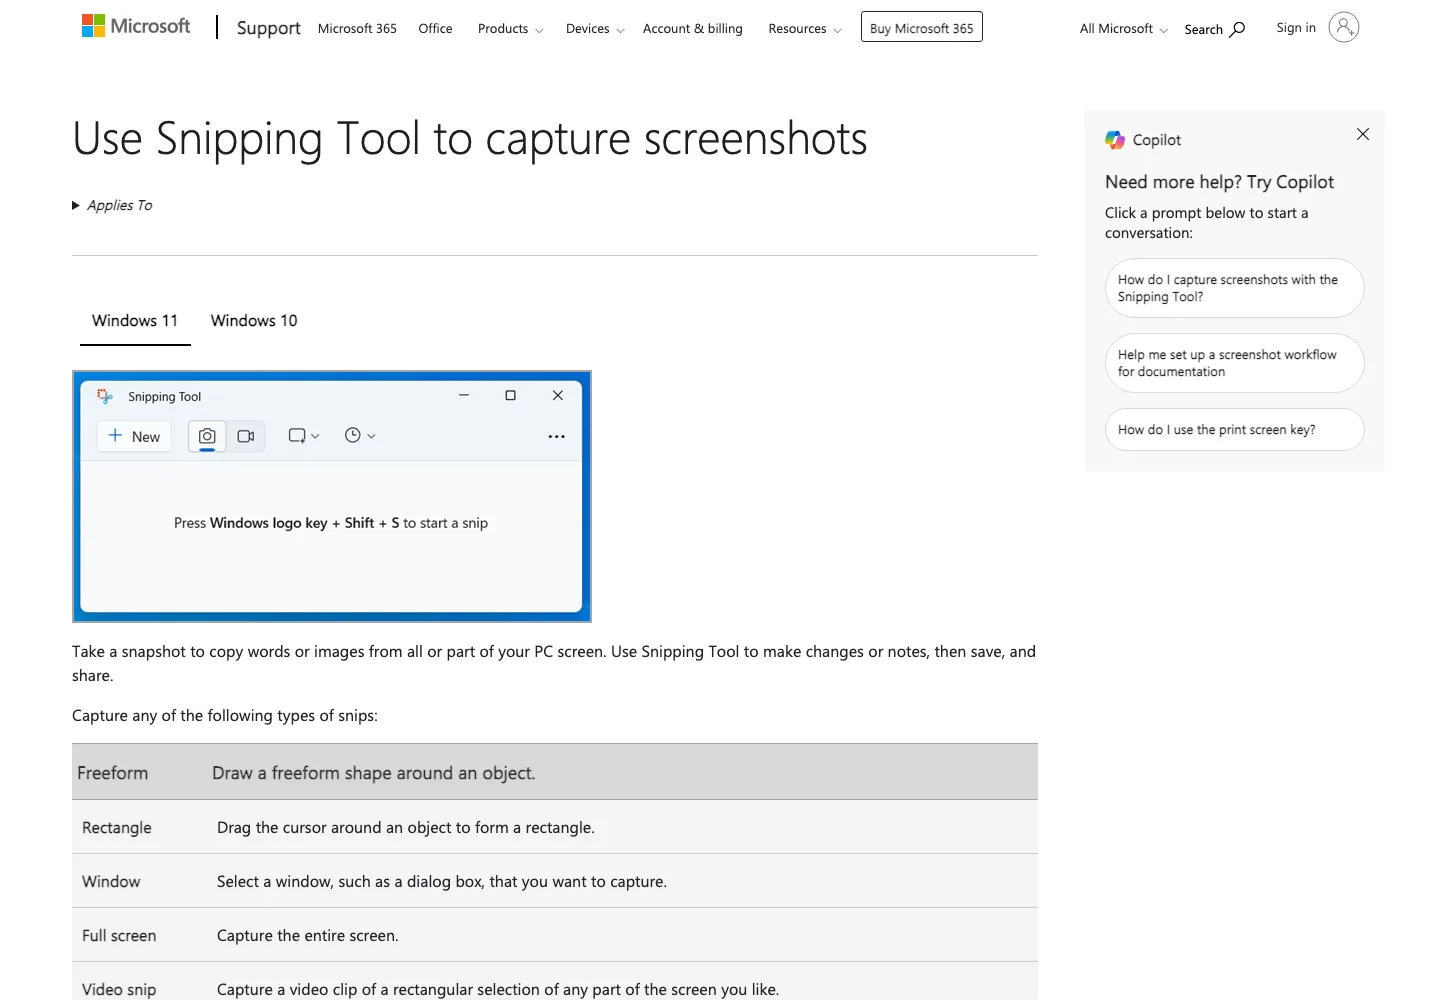This screenshot has width=1440, height=1000.
Task: Choose the print screen key prompt
Action: [1235, 430]
